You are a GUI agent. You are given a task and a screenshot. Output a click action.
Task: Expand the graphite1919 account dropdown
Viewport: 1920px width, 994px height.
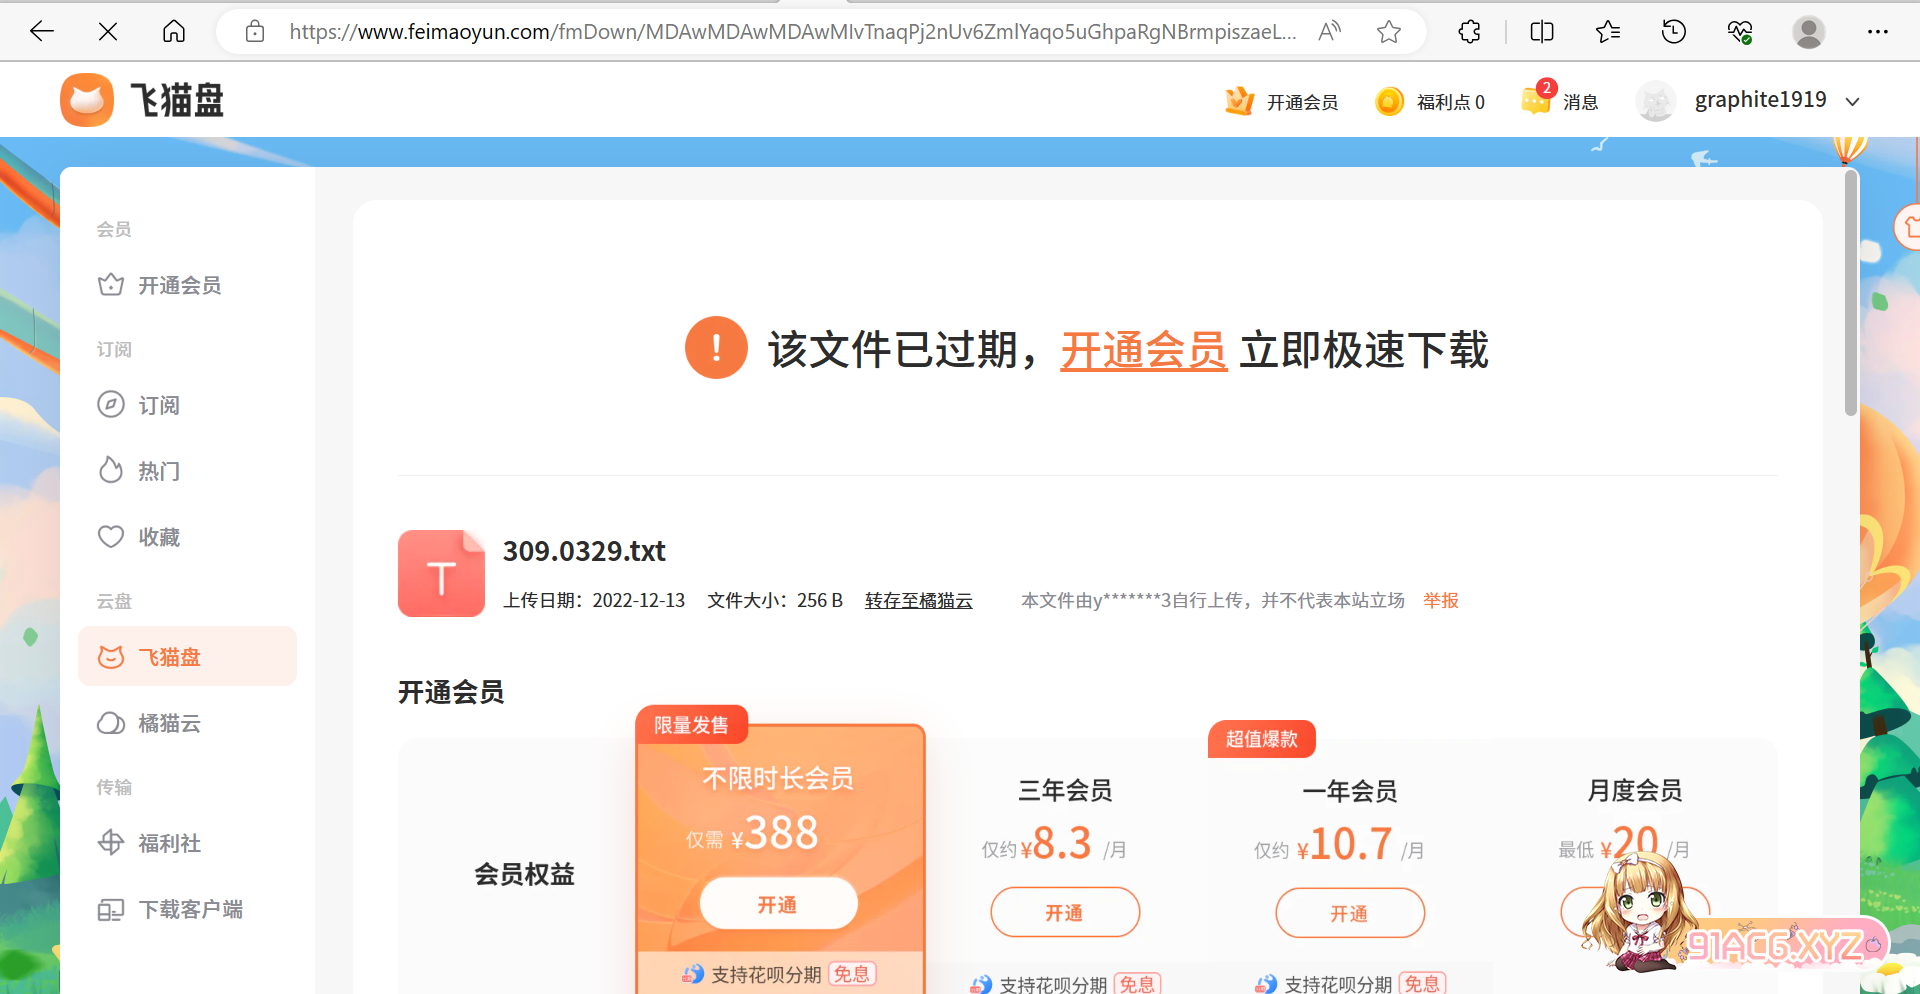(1852, 102)
